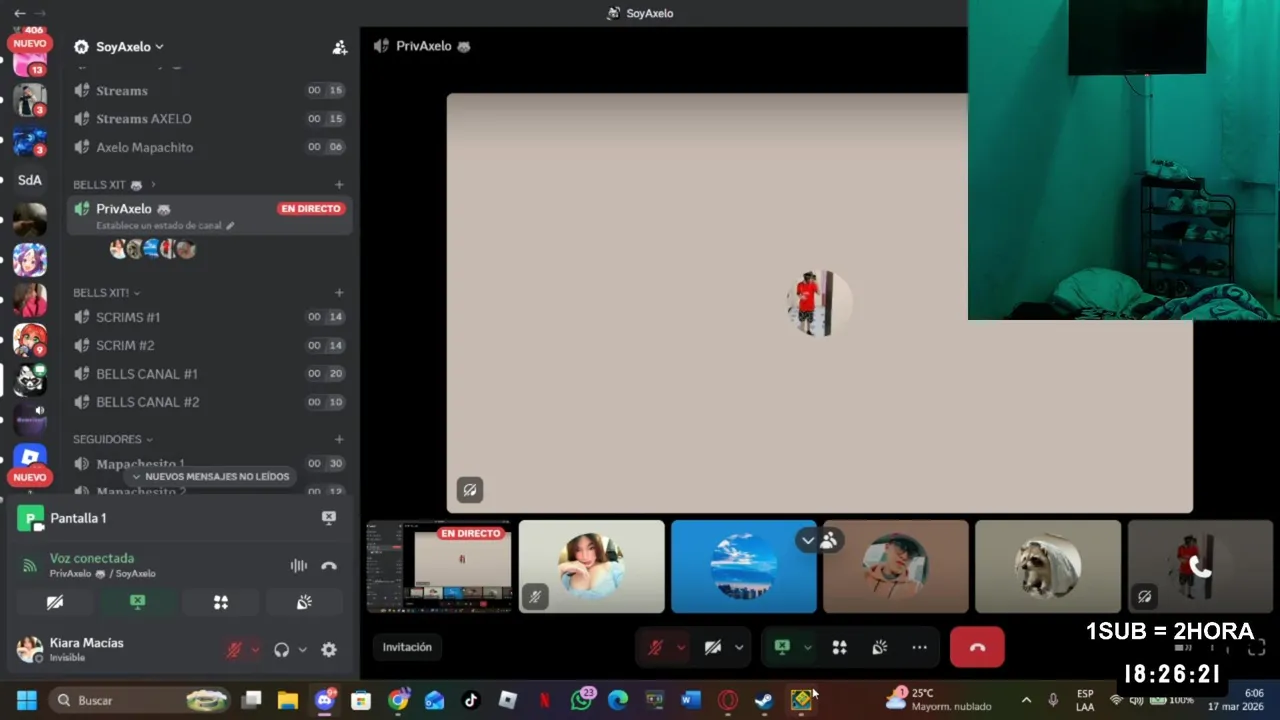
Task: Click the PrivAxelo channel title in call header
Action: click(x=424, y=46)
